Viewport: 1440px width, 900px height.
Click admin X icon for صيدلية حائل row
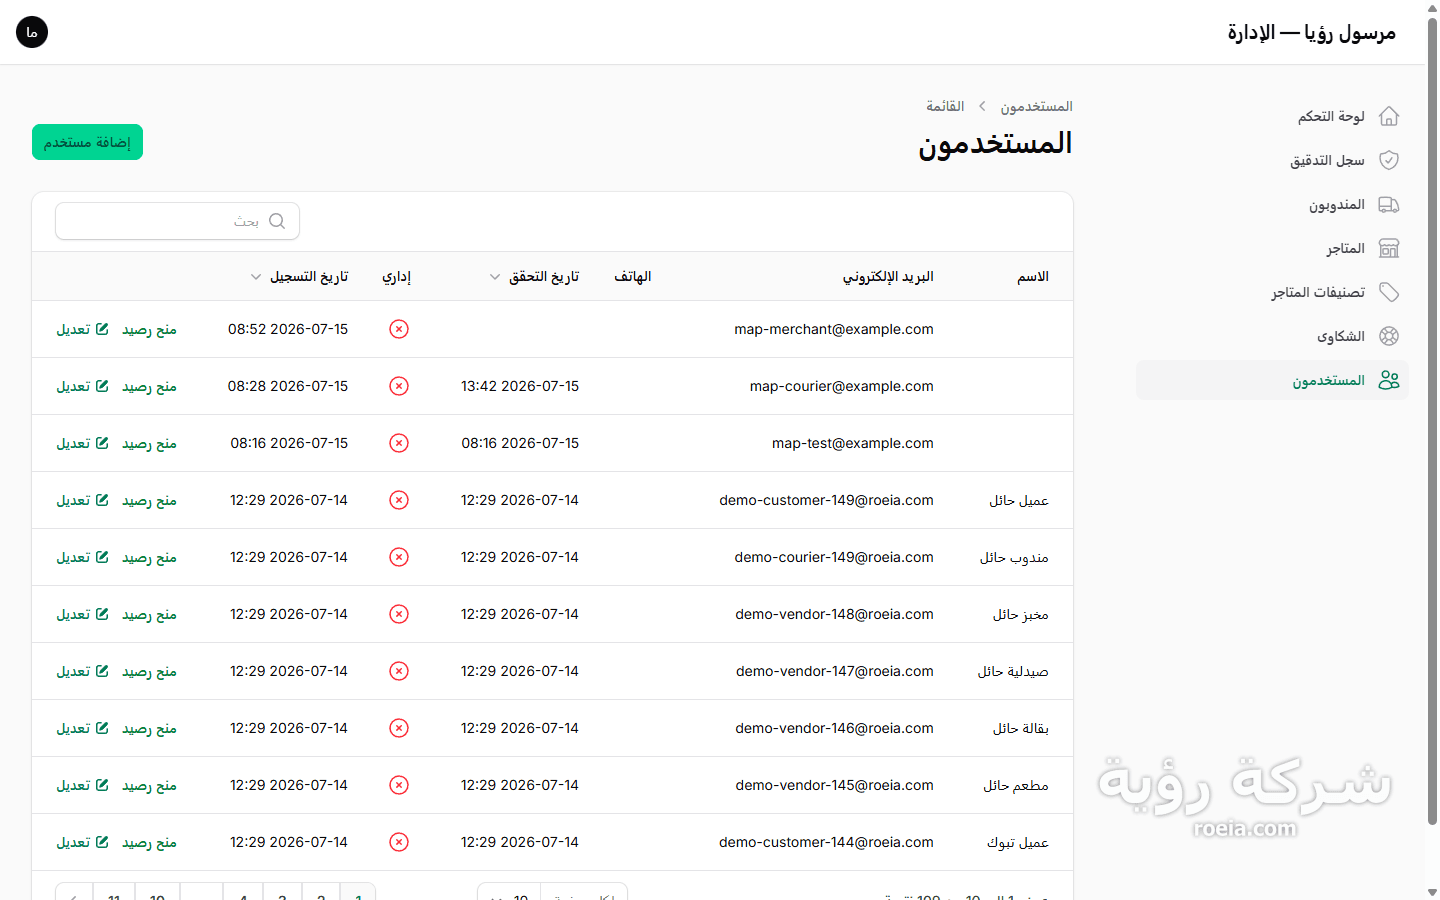pyautogui.click(x=399, y=671)
